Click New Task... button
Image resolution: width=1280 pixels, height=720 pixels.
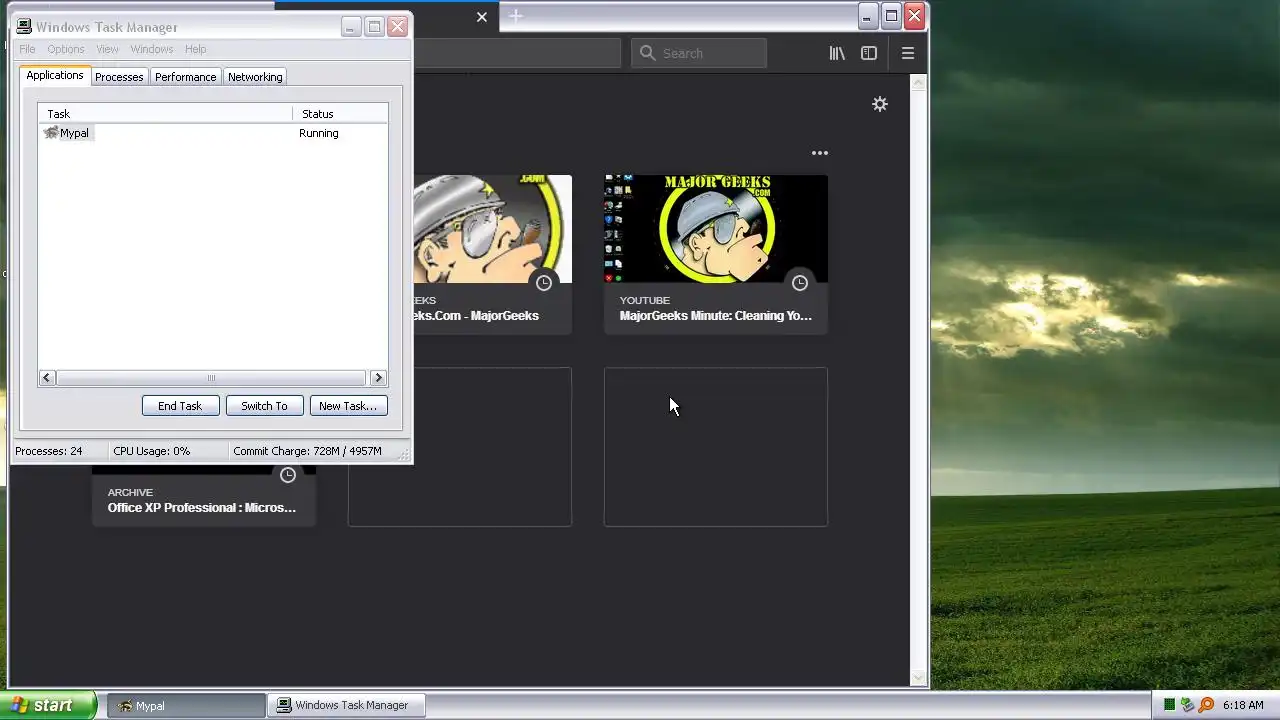pyautogui.click(x=348, y=406)
